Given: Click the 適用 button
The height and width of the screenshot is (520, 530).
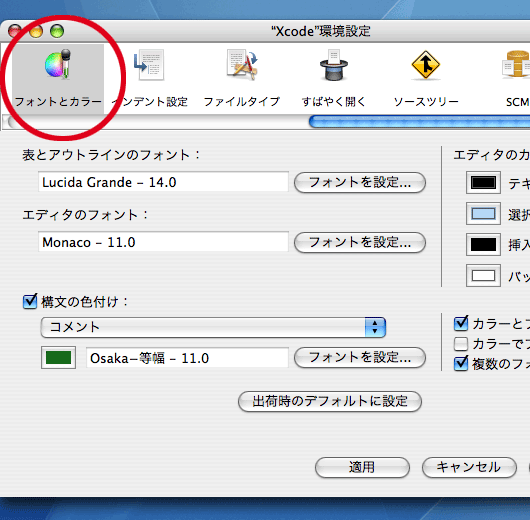Looking at the screenshot, I should (362, 468).
